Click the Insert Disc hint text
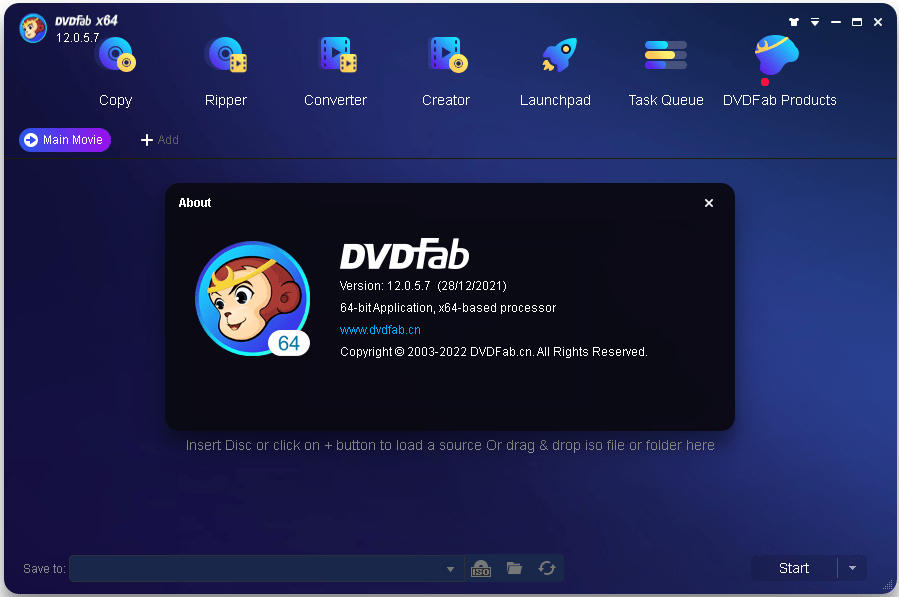 (450, 446)
